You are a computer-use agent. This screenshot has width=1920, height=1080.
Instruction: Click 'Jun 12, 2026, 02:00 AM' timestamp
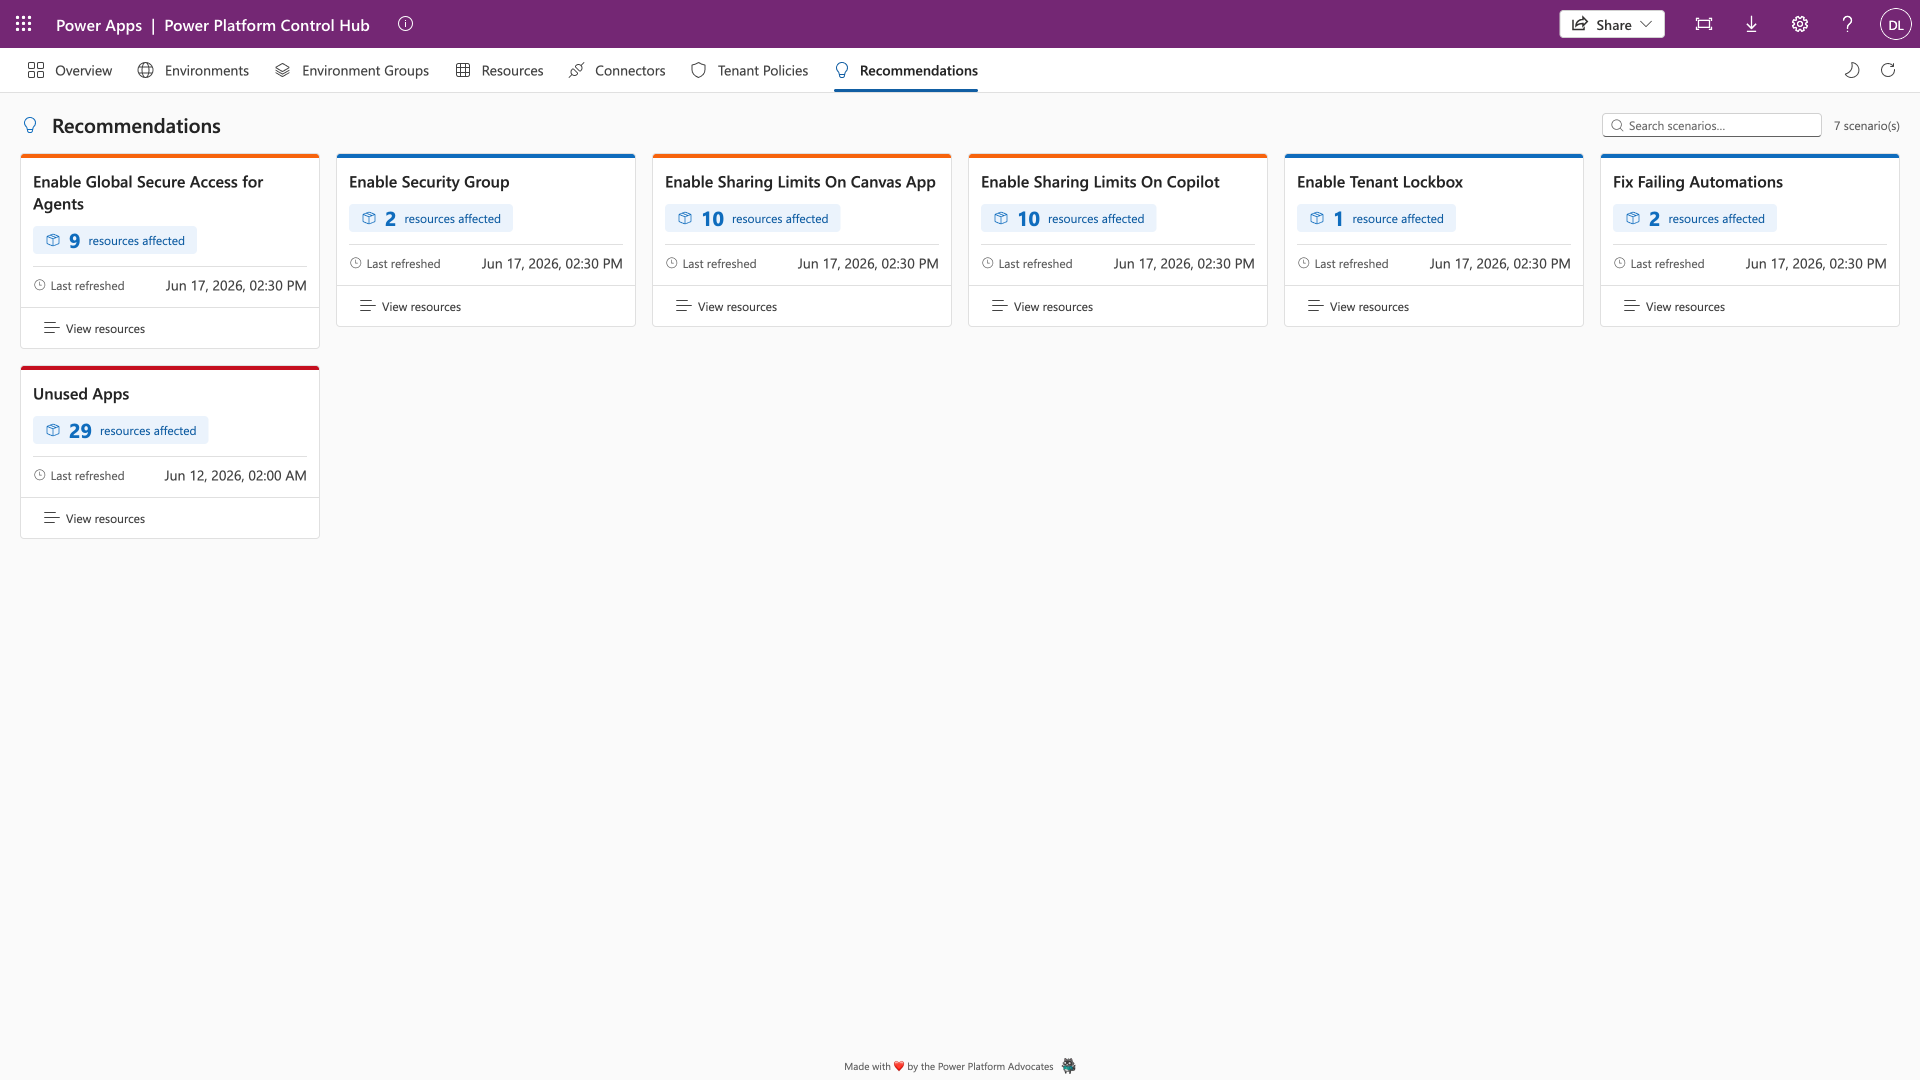click(x=235, y=475)
